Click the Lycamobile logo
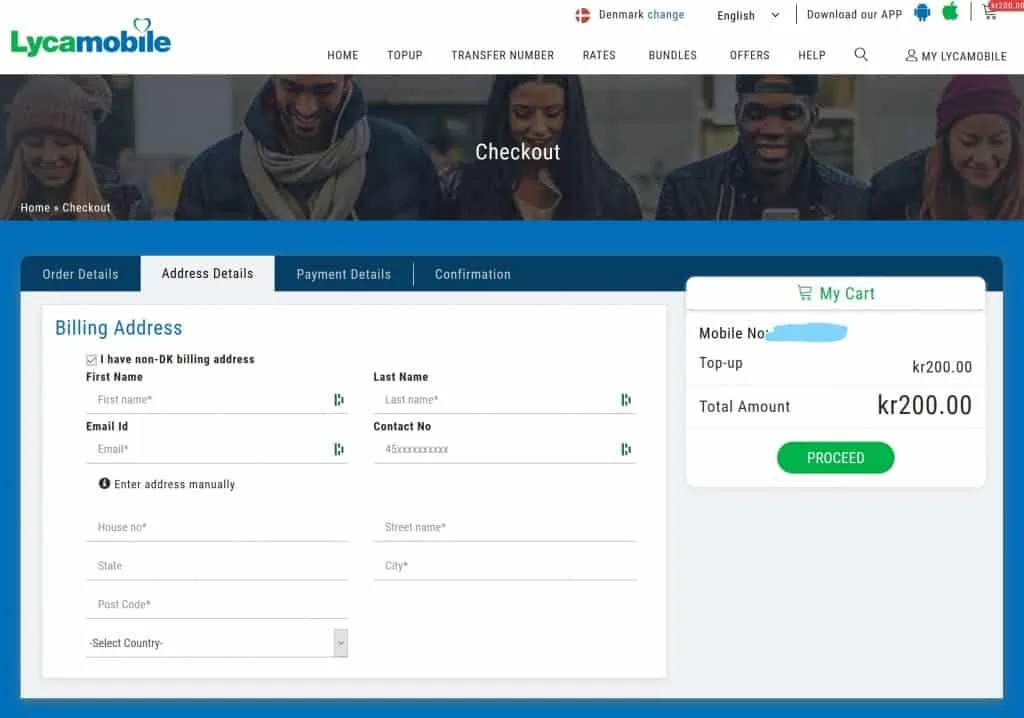Image resolution: width=1024 pixels, height=718 pixels. pyautogui.click(x=91, y=39)
